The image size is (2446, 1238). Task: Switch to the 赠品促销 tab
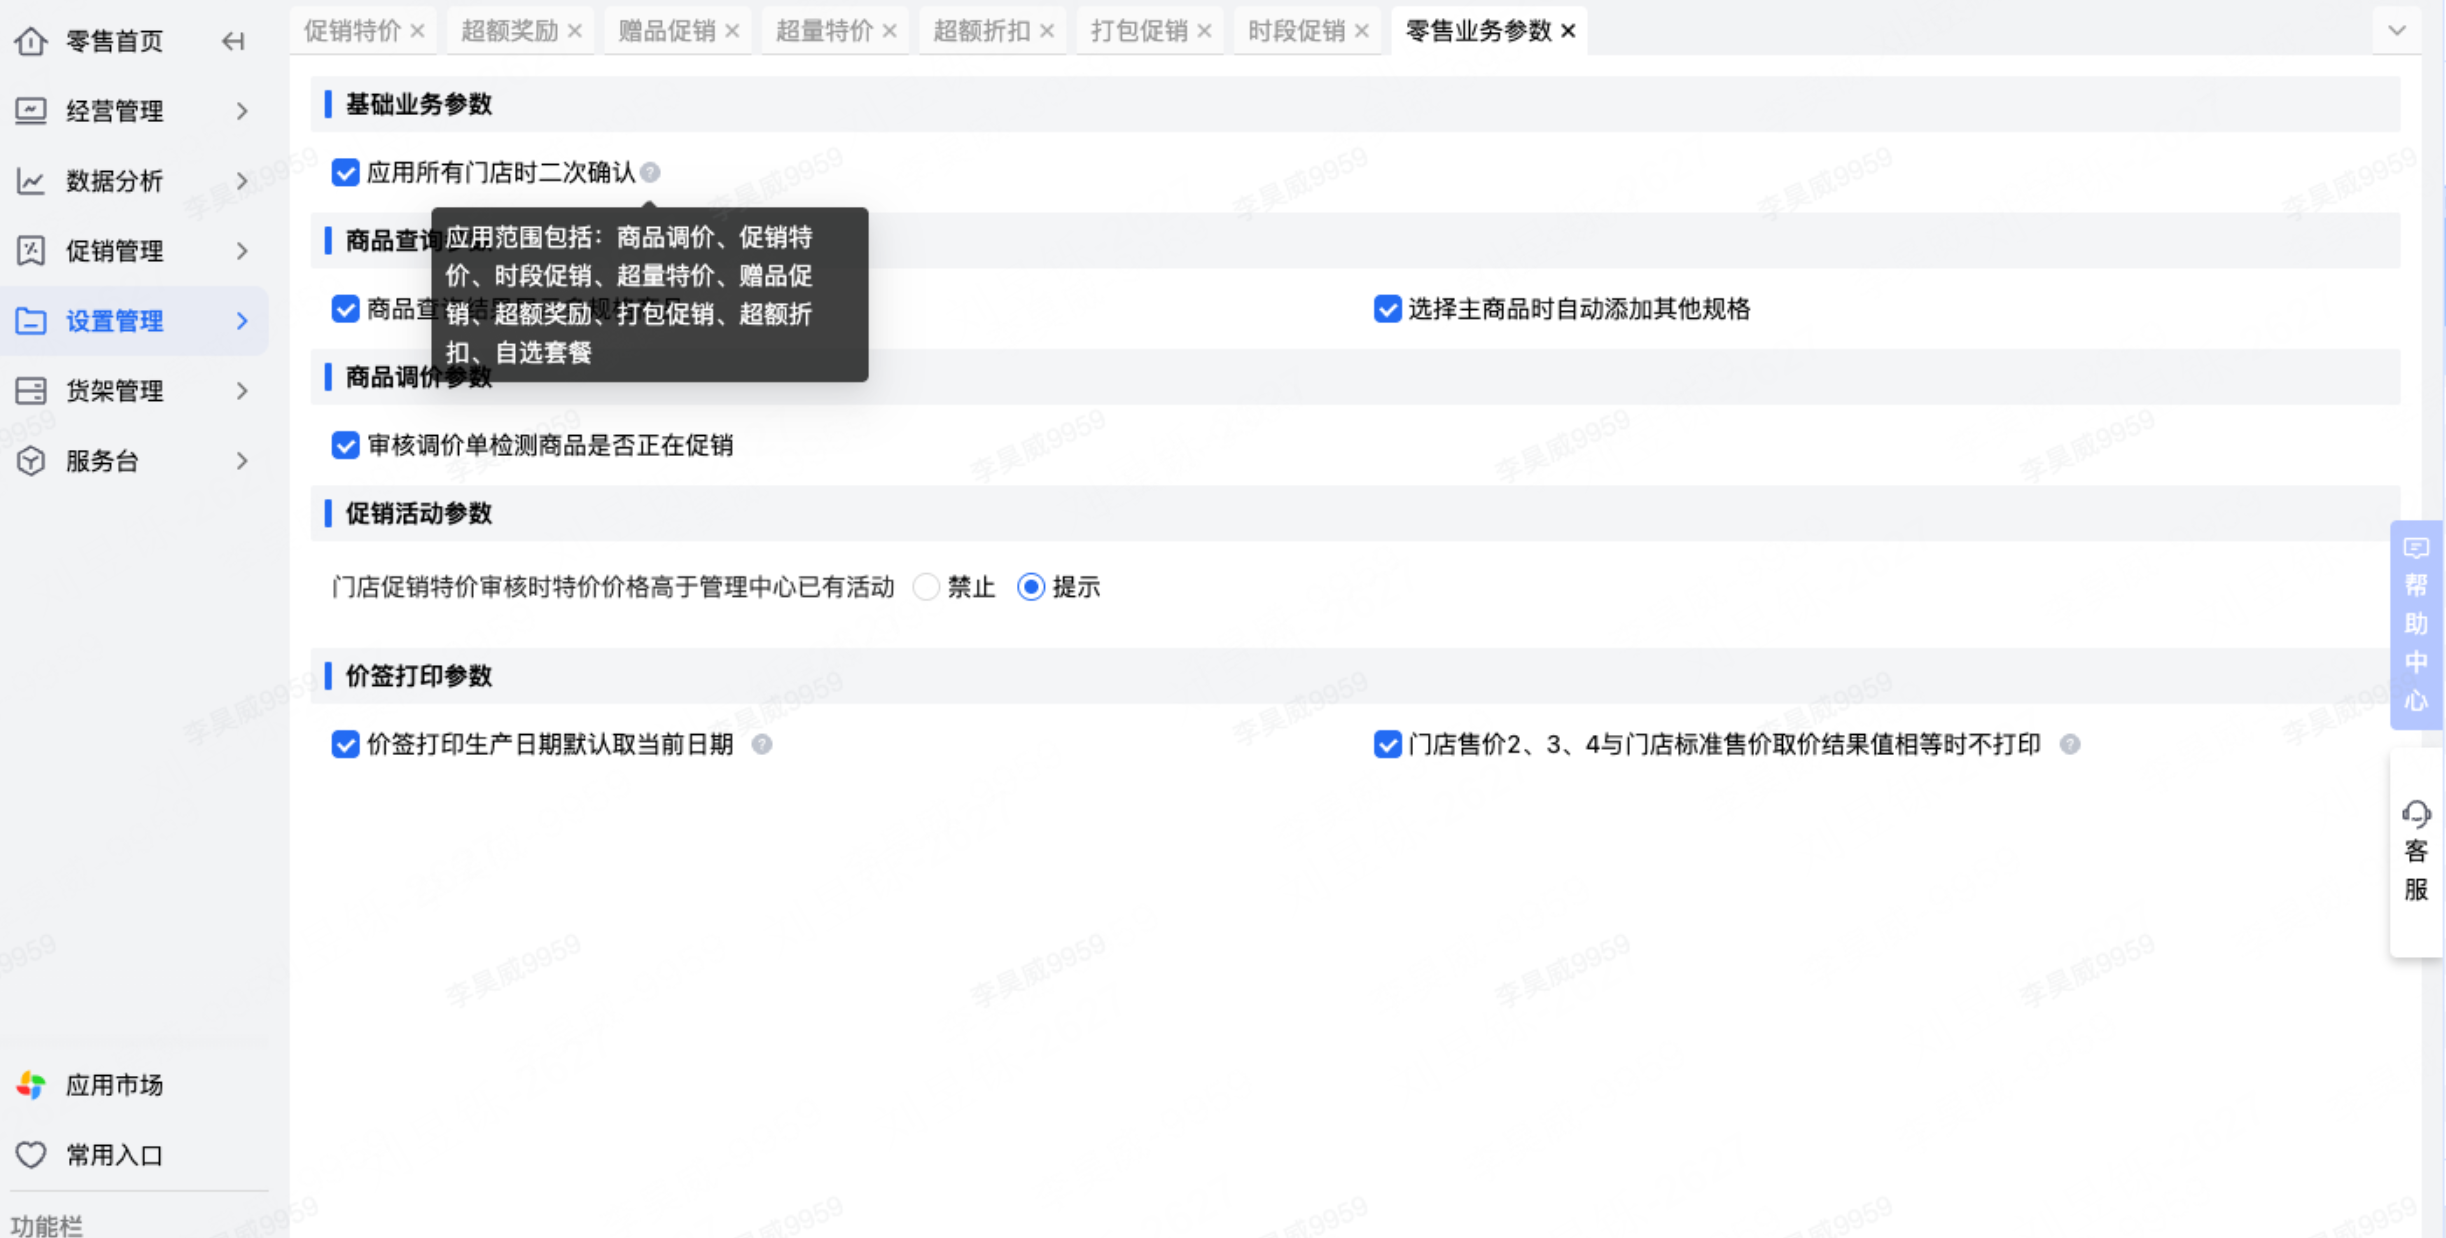tap(666, 31)
